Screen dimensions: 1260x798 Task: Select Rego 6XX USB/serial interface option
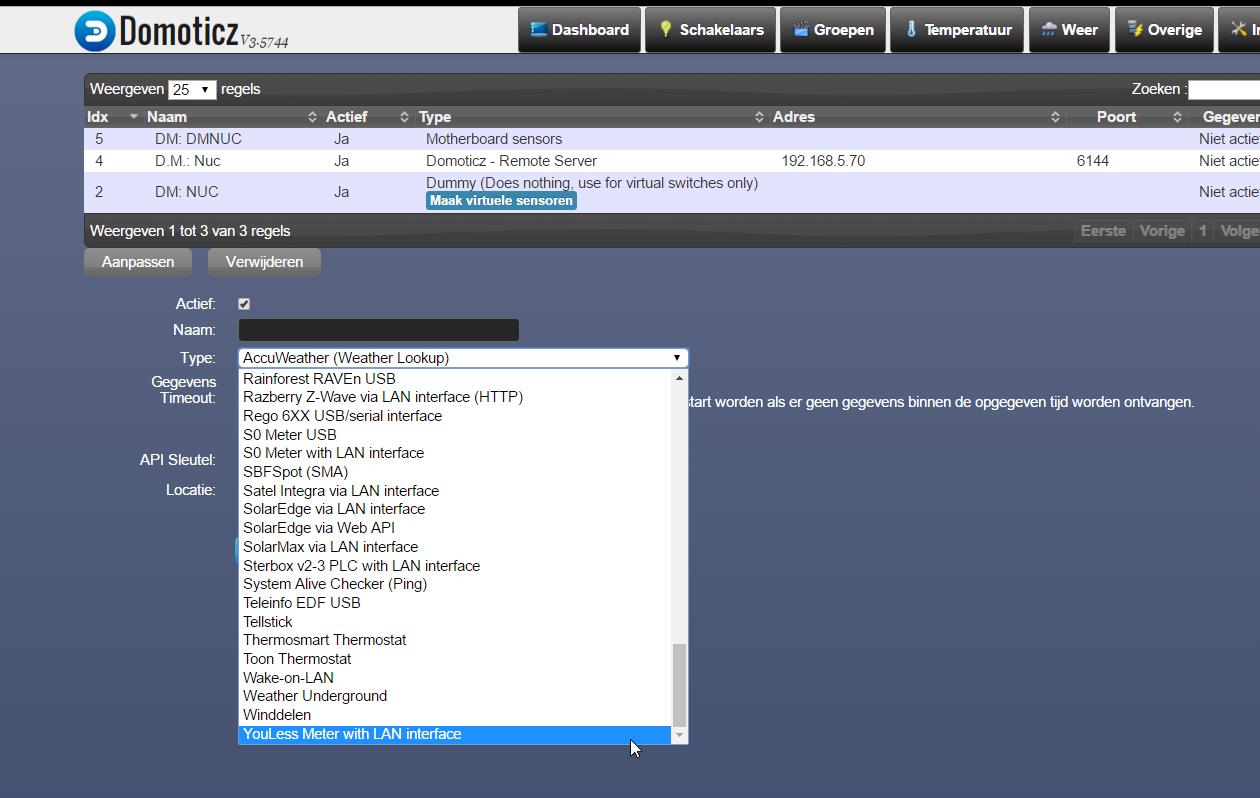[x=455, y=416]
